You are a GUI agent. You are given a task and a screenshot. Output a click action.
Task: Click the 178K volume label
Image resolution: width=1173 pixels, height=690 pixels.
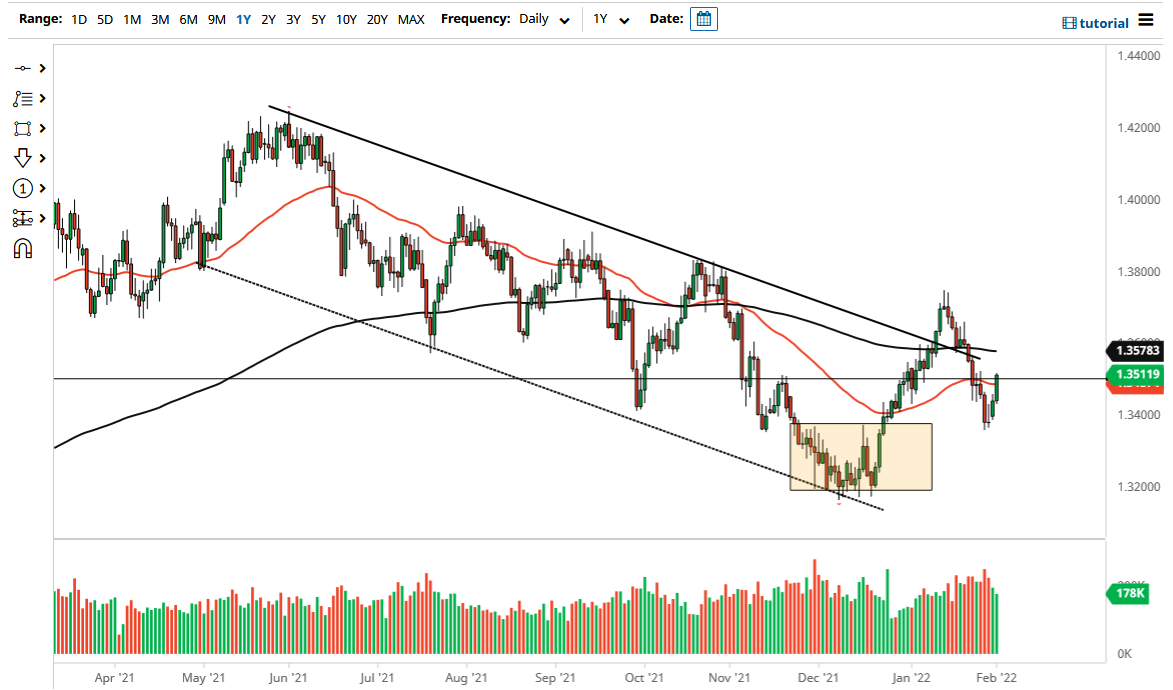[x=1127, y=594]
